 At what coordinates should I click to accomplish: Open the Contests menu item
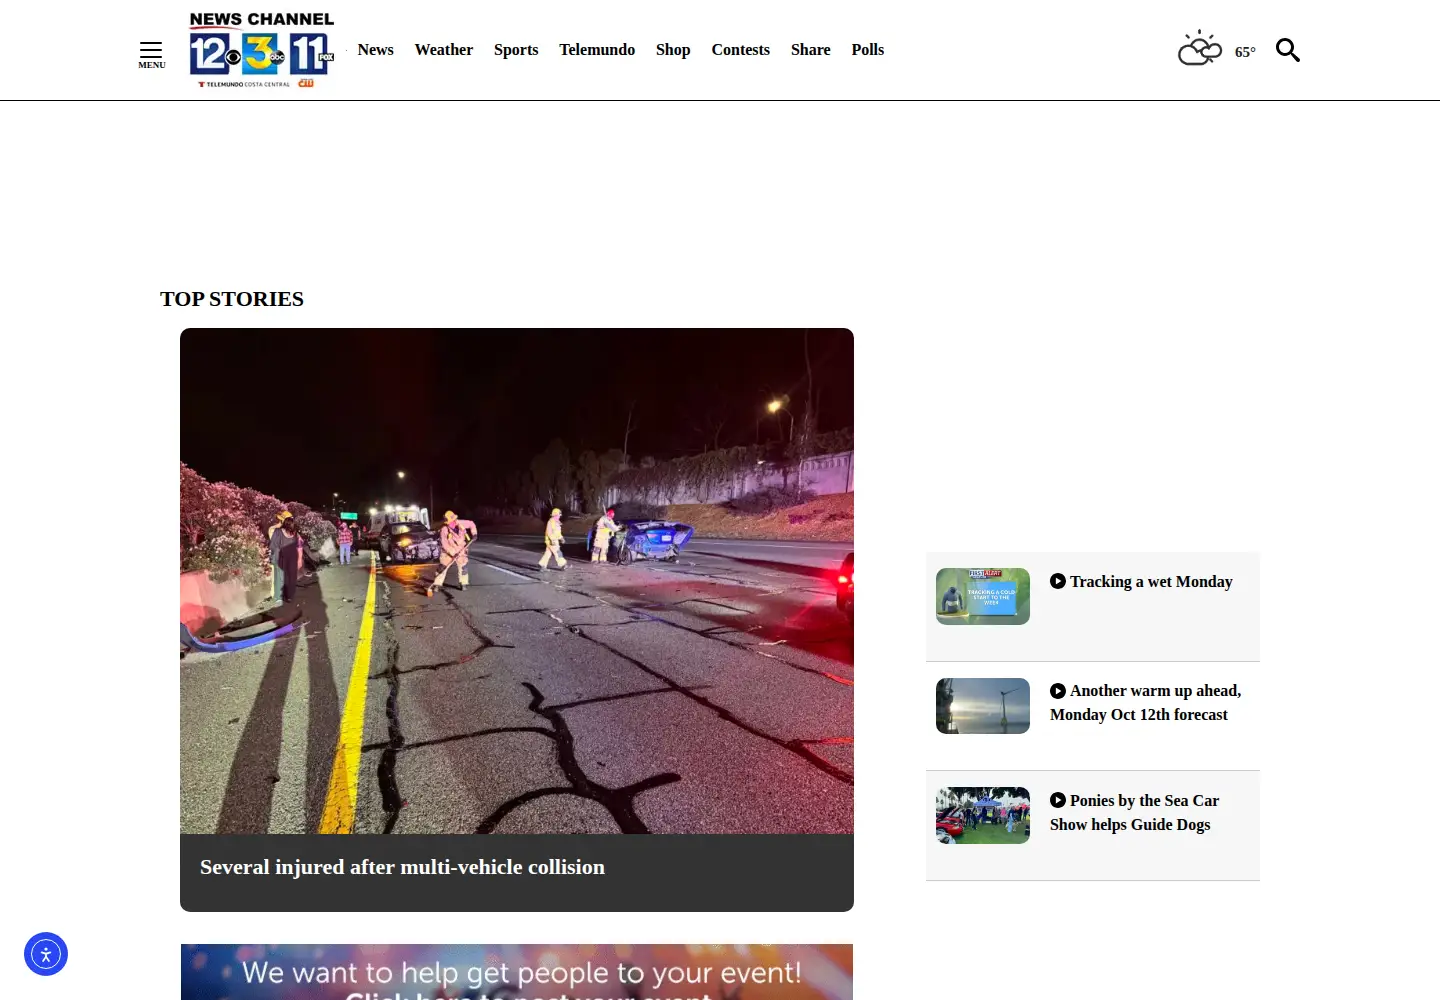(741, 50)
